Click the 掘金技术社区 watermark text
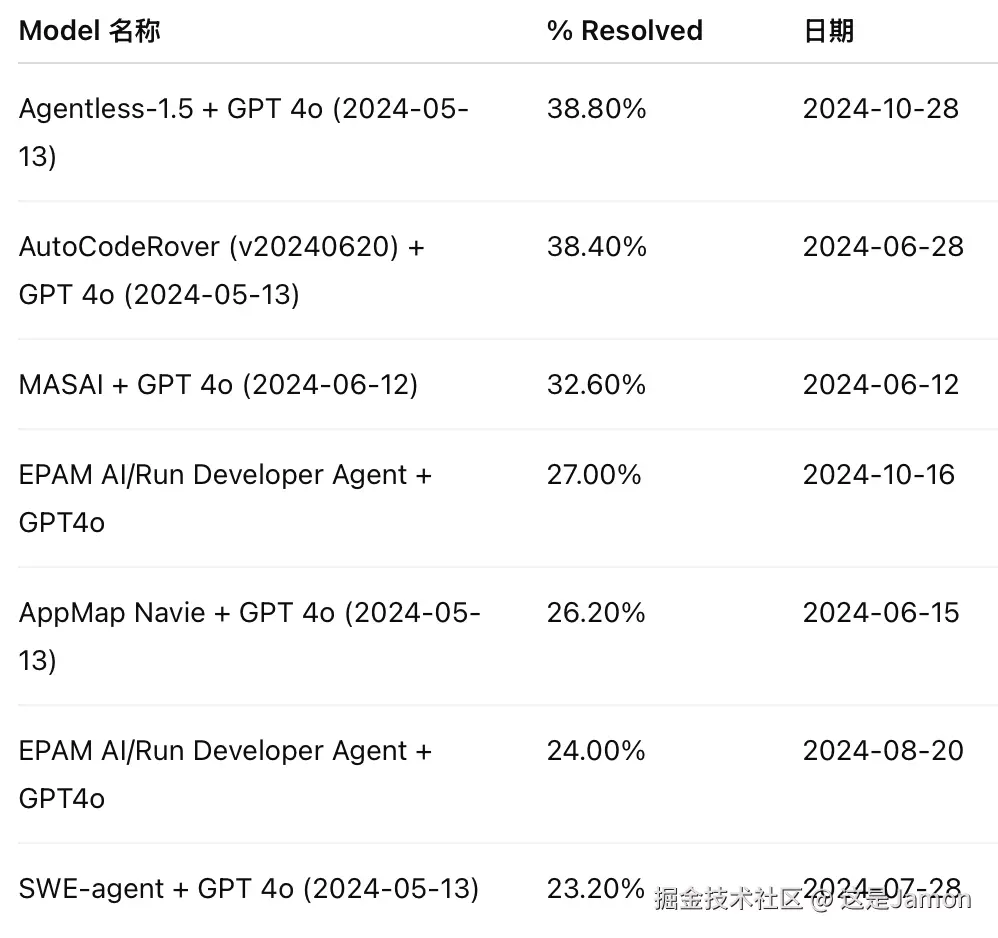Screen dimensions: 998x938 pyautogui.click(x=729, y=899)
